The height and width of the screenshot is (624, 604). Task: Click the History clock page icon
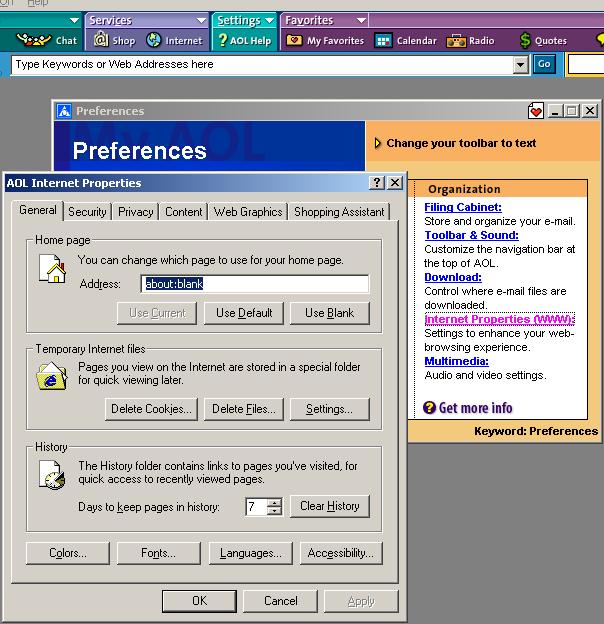coord(52,474)
